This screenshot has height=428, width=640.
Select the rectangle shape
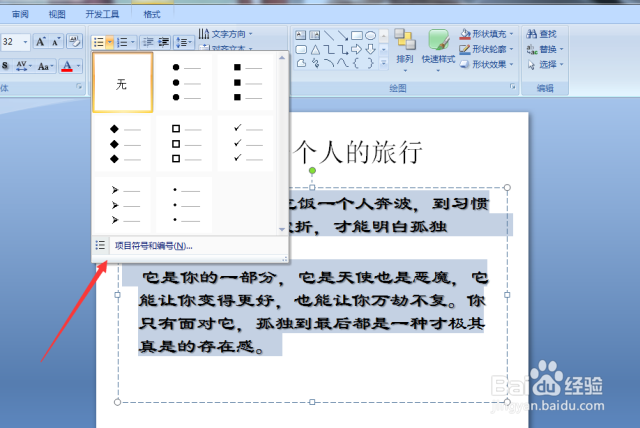[x=357, y=35]
